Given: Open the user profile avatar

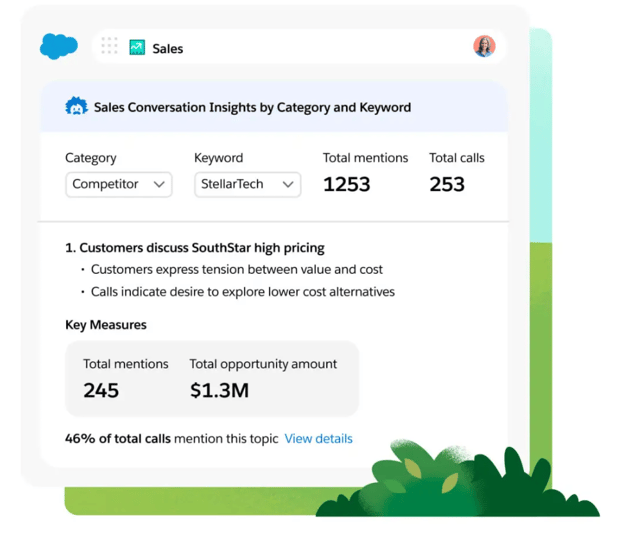Looking at the screenshot, I should point(484,46).
